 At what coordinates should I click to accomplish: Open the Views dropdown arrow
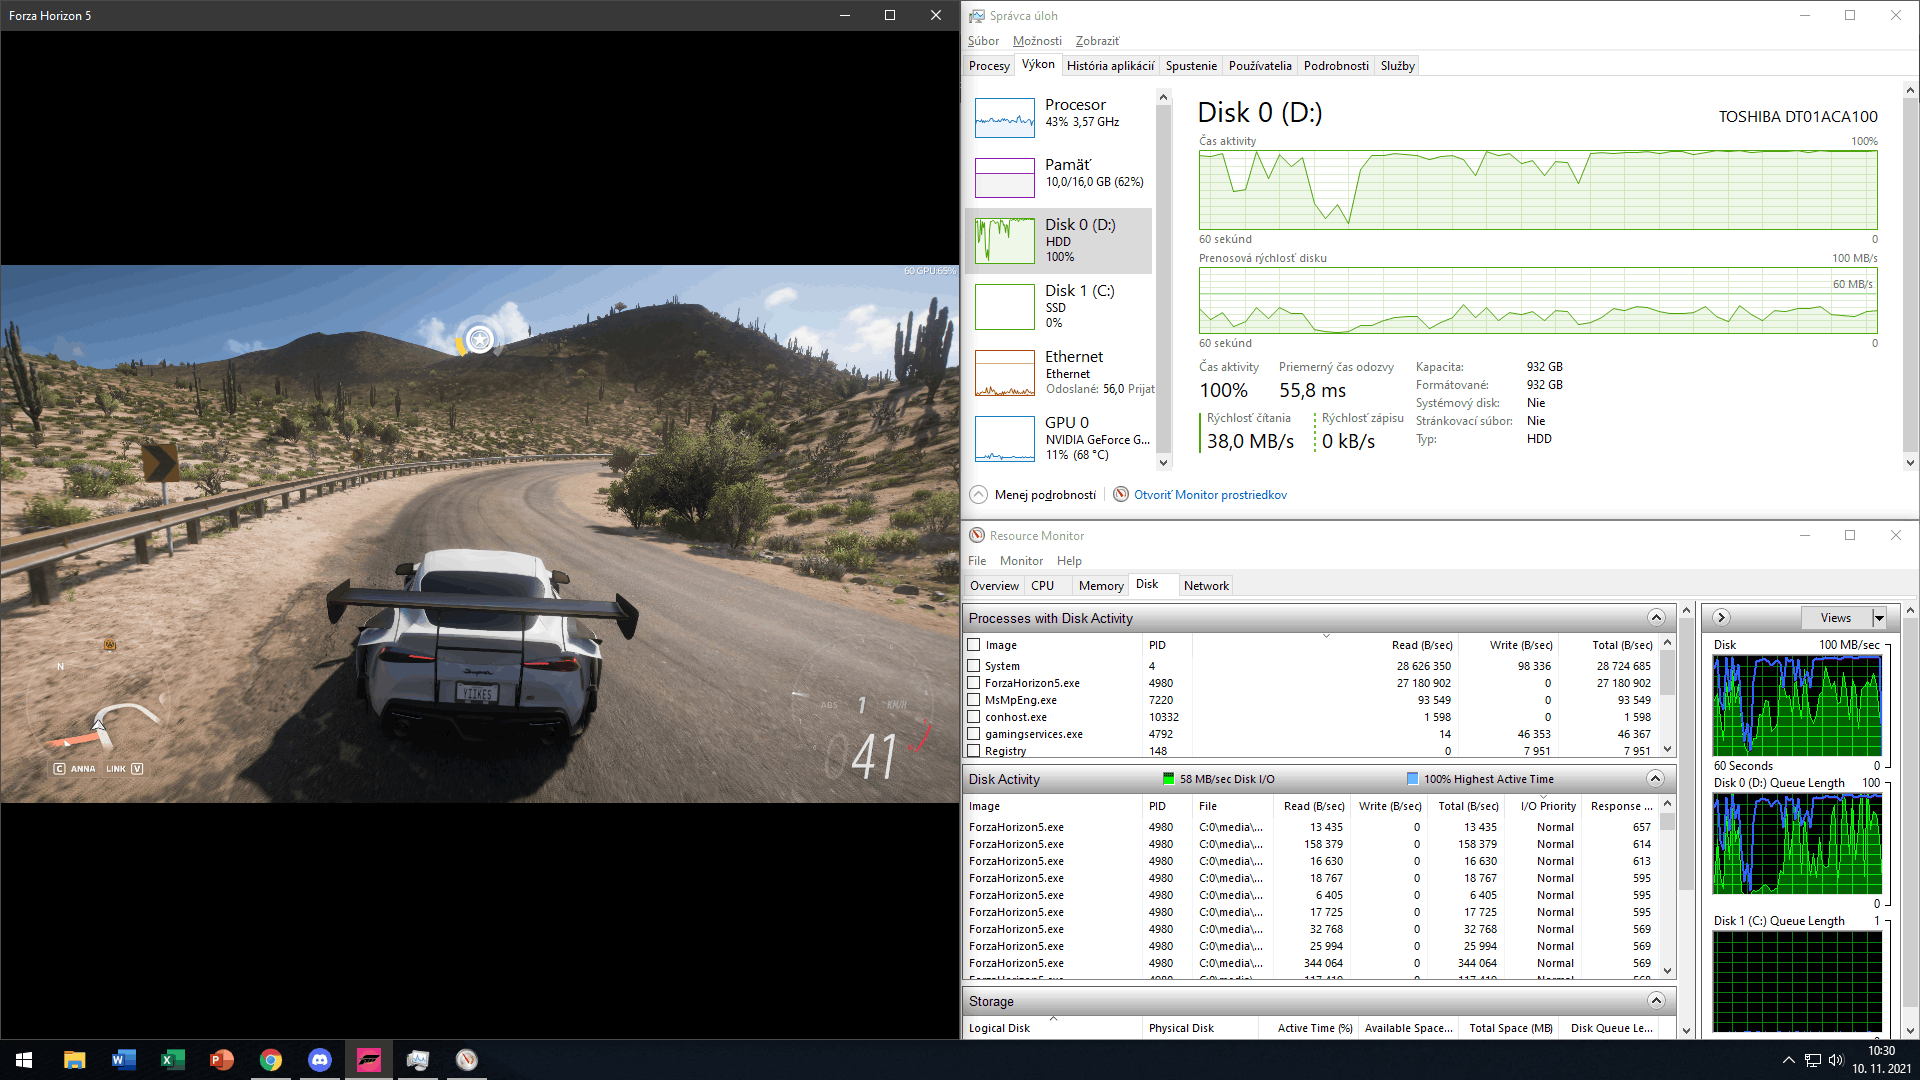click(1879, 618)
